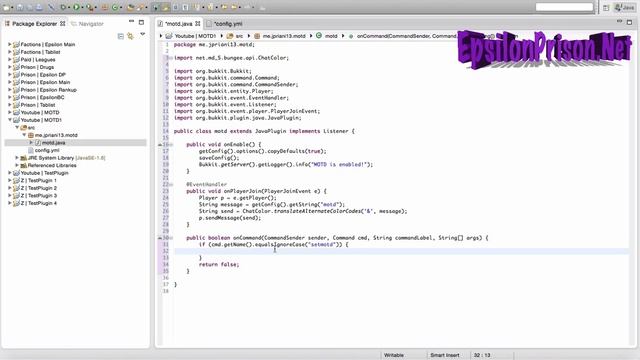
Task: Close the Package Explorer view tab
Action: [62, 24]
